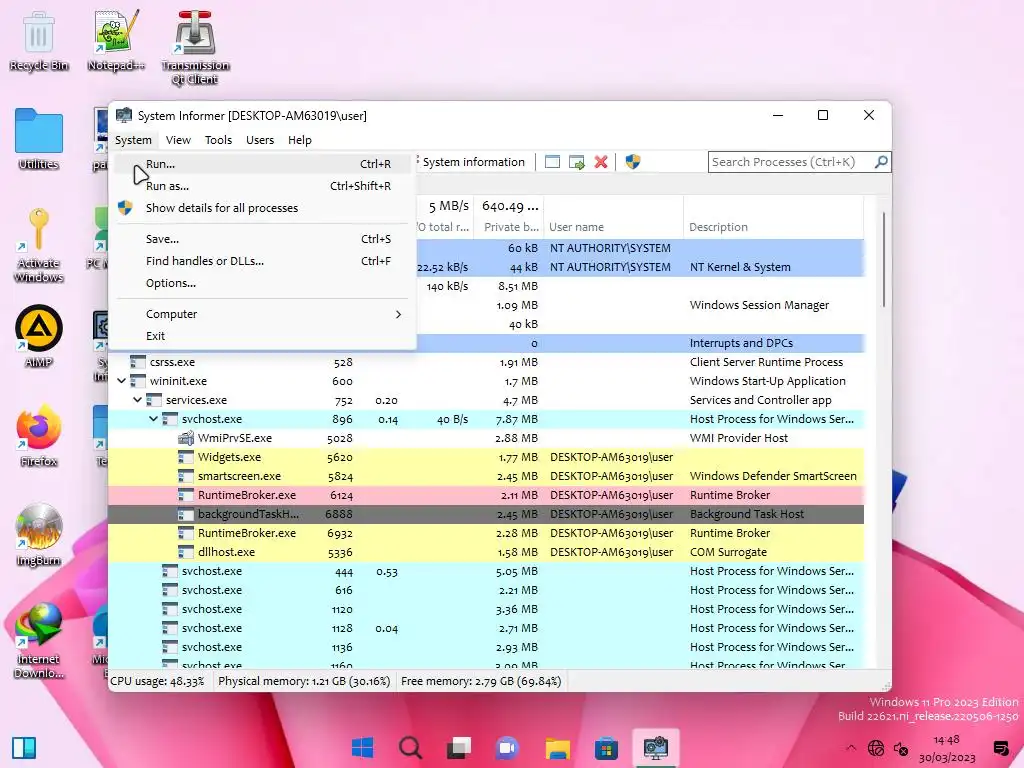This screenshot has width=1024, height=768.
Task: Select the dllhost.exe process row
Action: tap(486, 552)
